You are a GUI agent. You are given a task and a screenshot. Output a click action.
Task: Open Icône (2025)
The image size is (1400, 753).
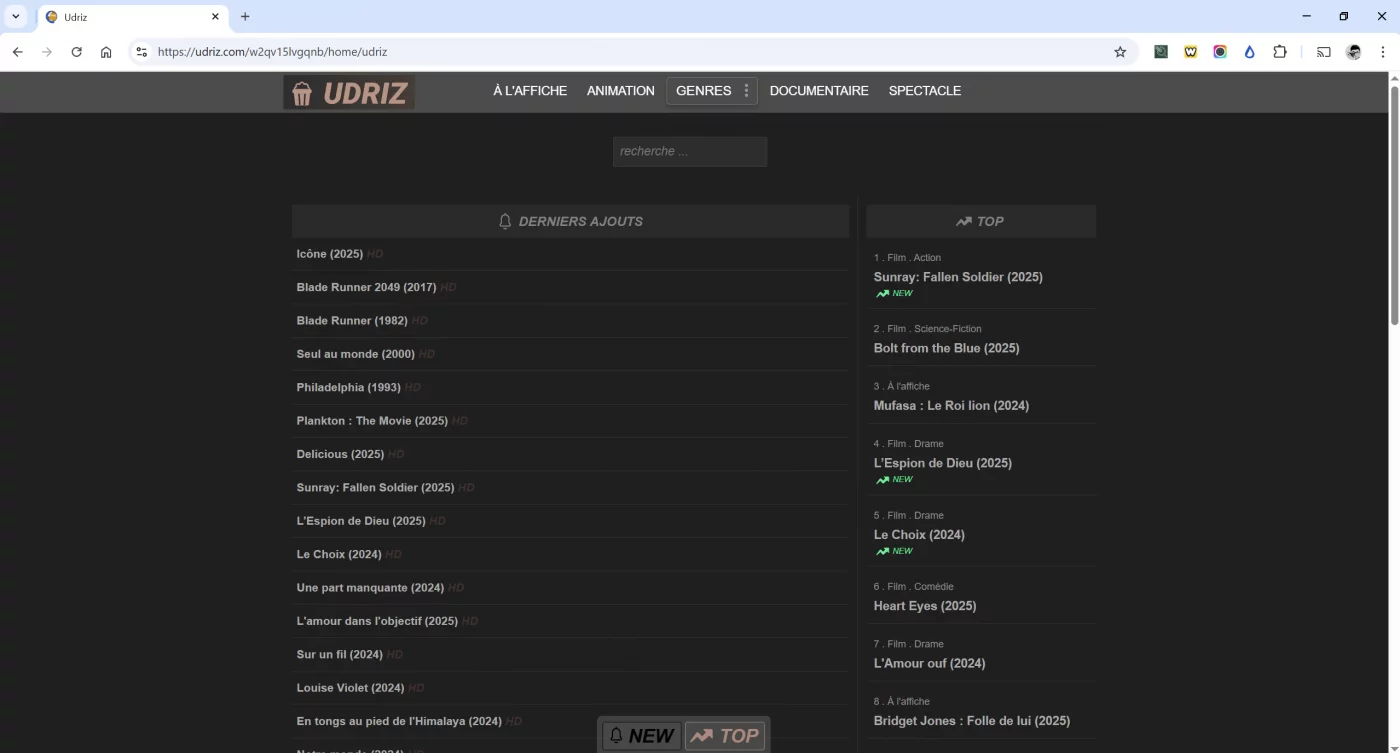tap(330, 254)
